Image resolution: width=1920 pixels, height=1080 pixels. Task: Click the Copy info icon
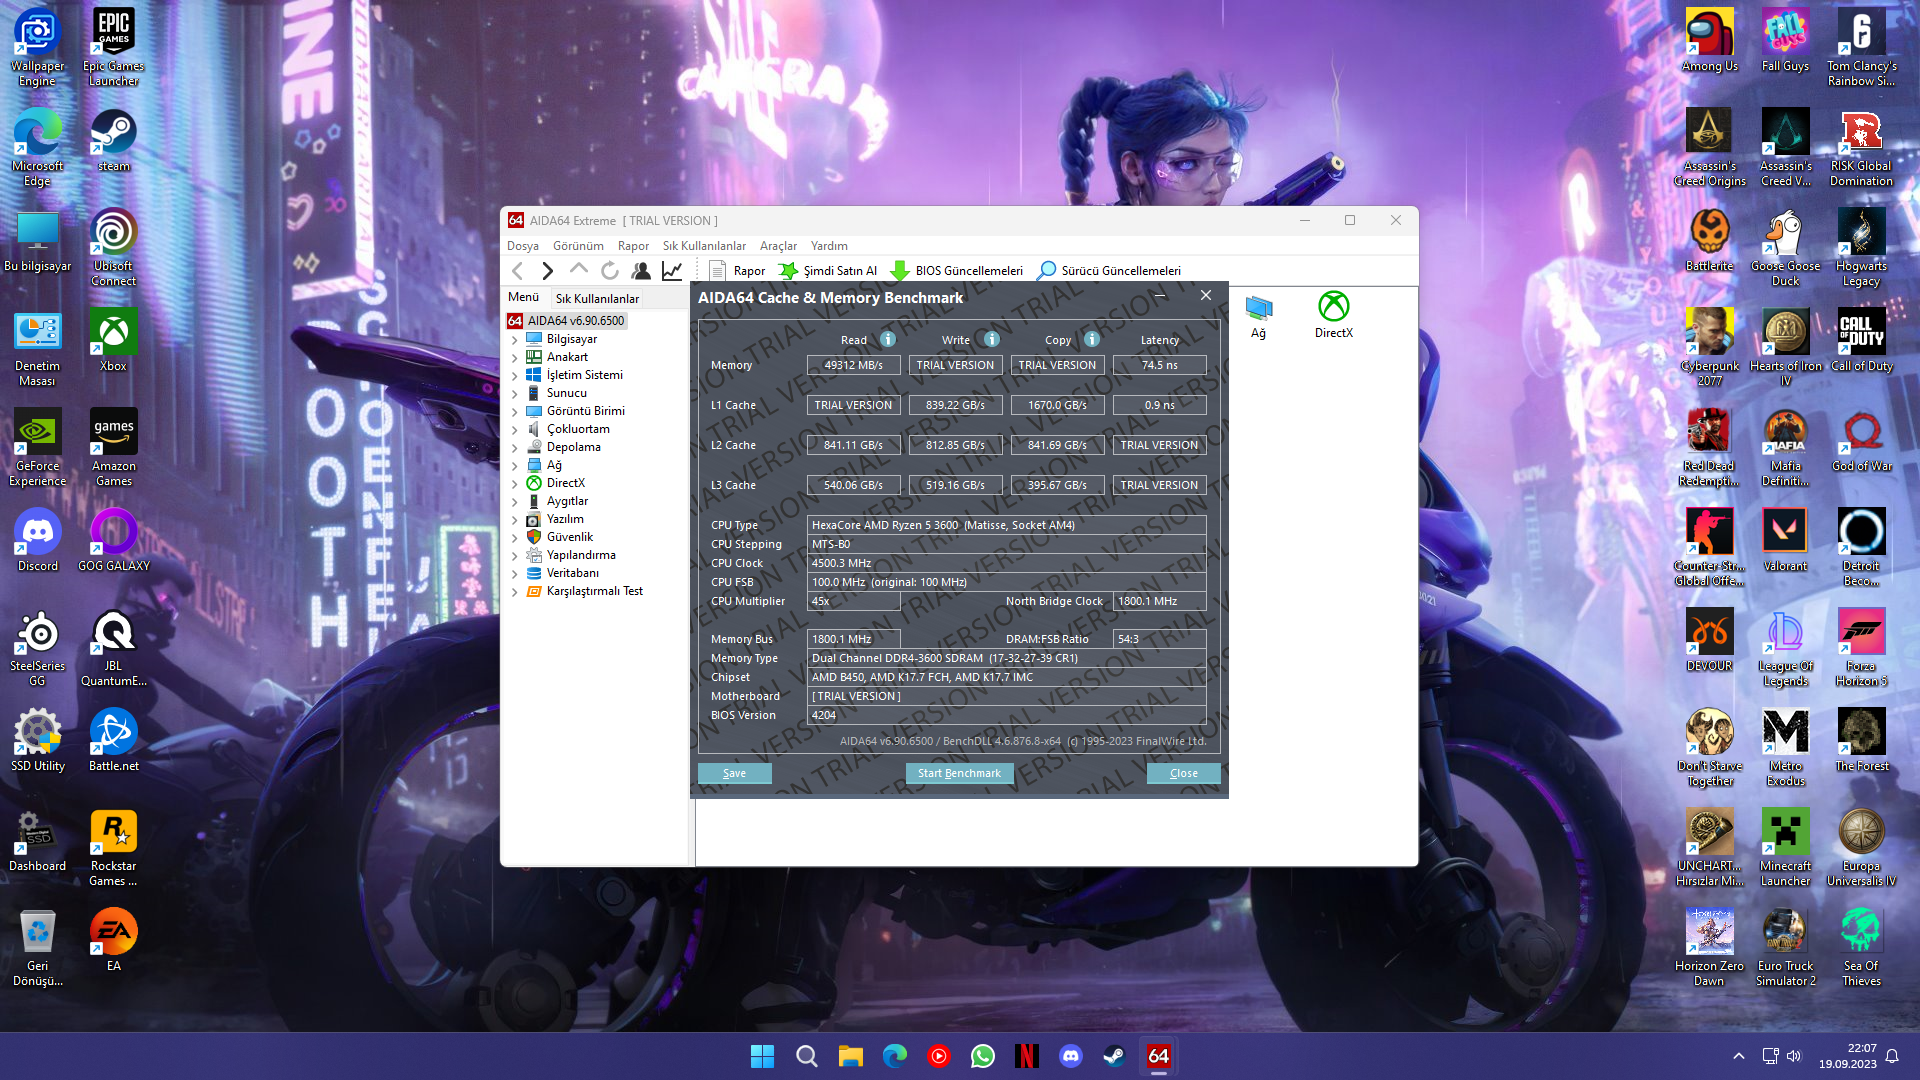click(1092, 340)
